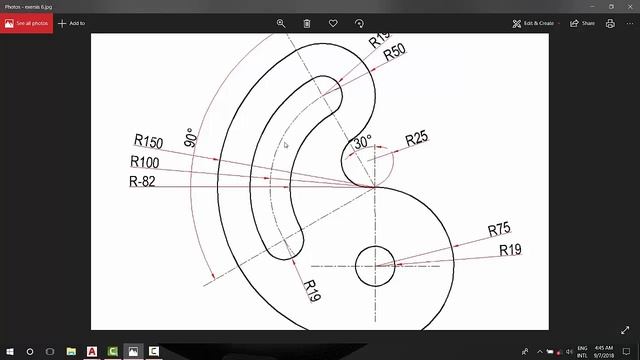This screenshot has height=360, width=640.
Task: Open the volume speaker control
Action: (x=569, y=351)
